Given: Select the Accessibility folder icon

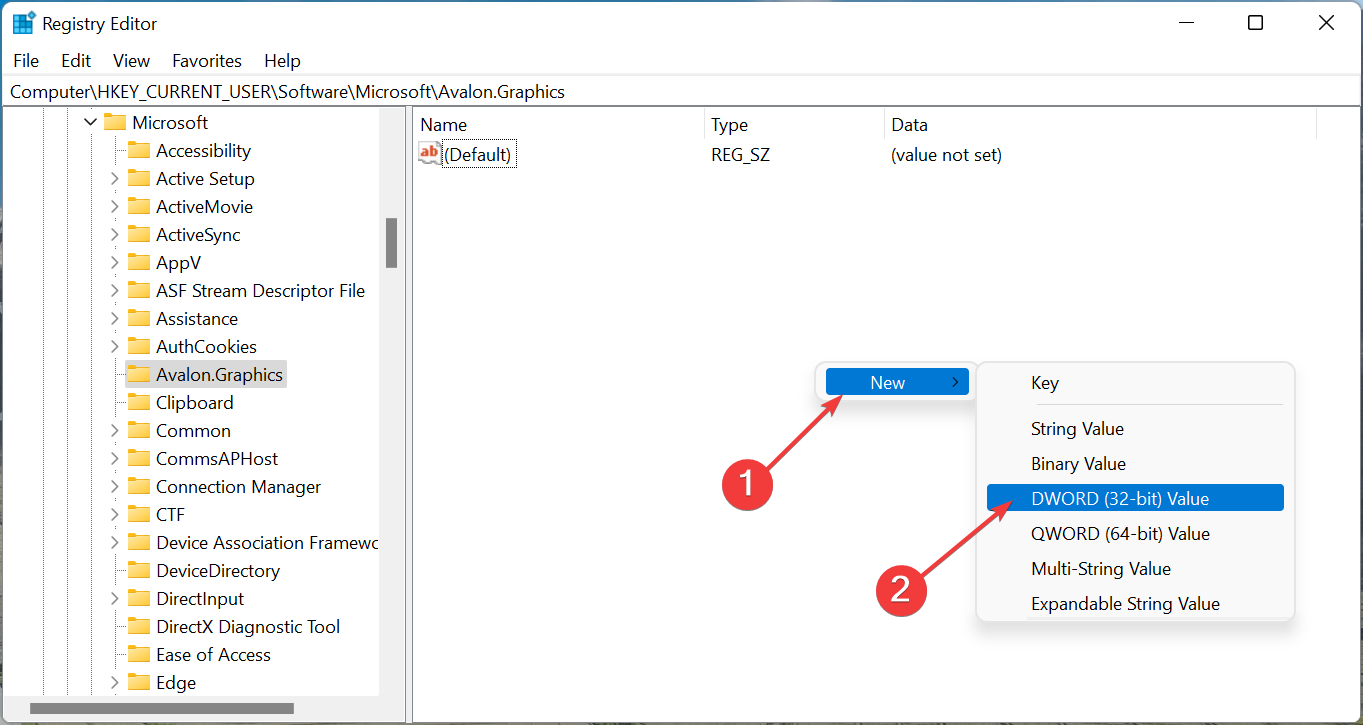Looking at the screenshot, I should (139, 151).
